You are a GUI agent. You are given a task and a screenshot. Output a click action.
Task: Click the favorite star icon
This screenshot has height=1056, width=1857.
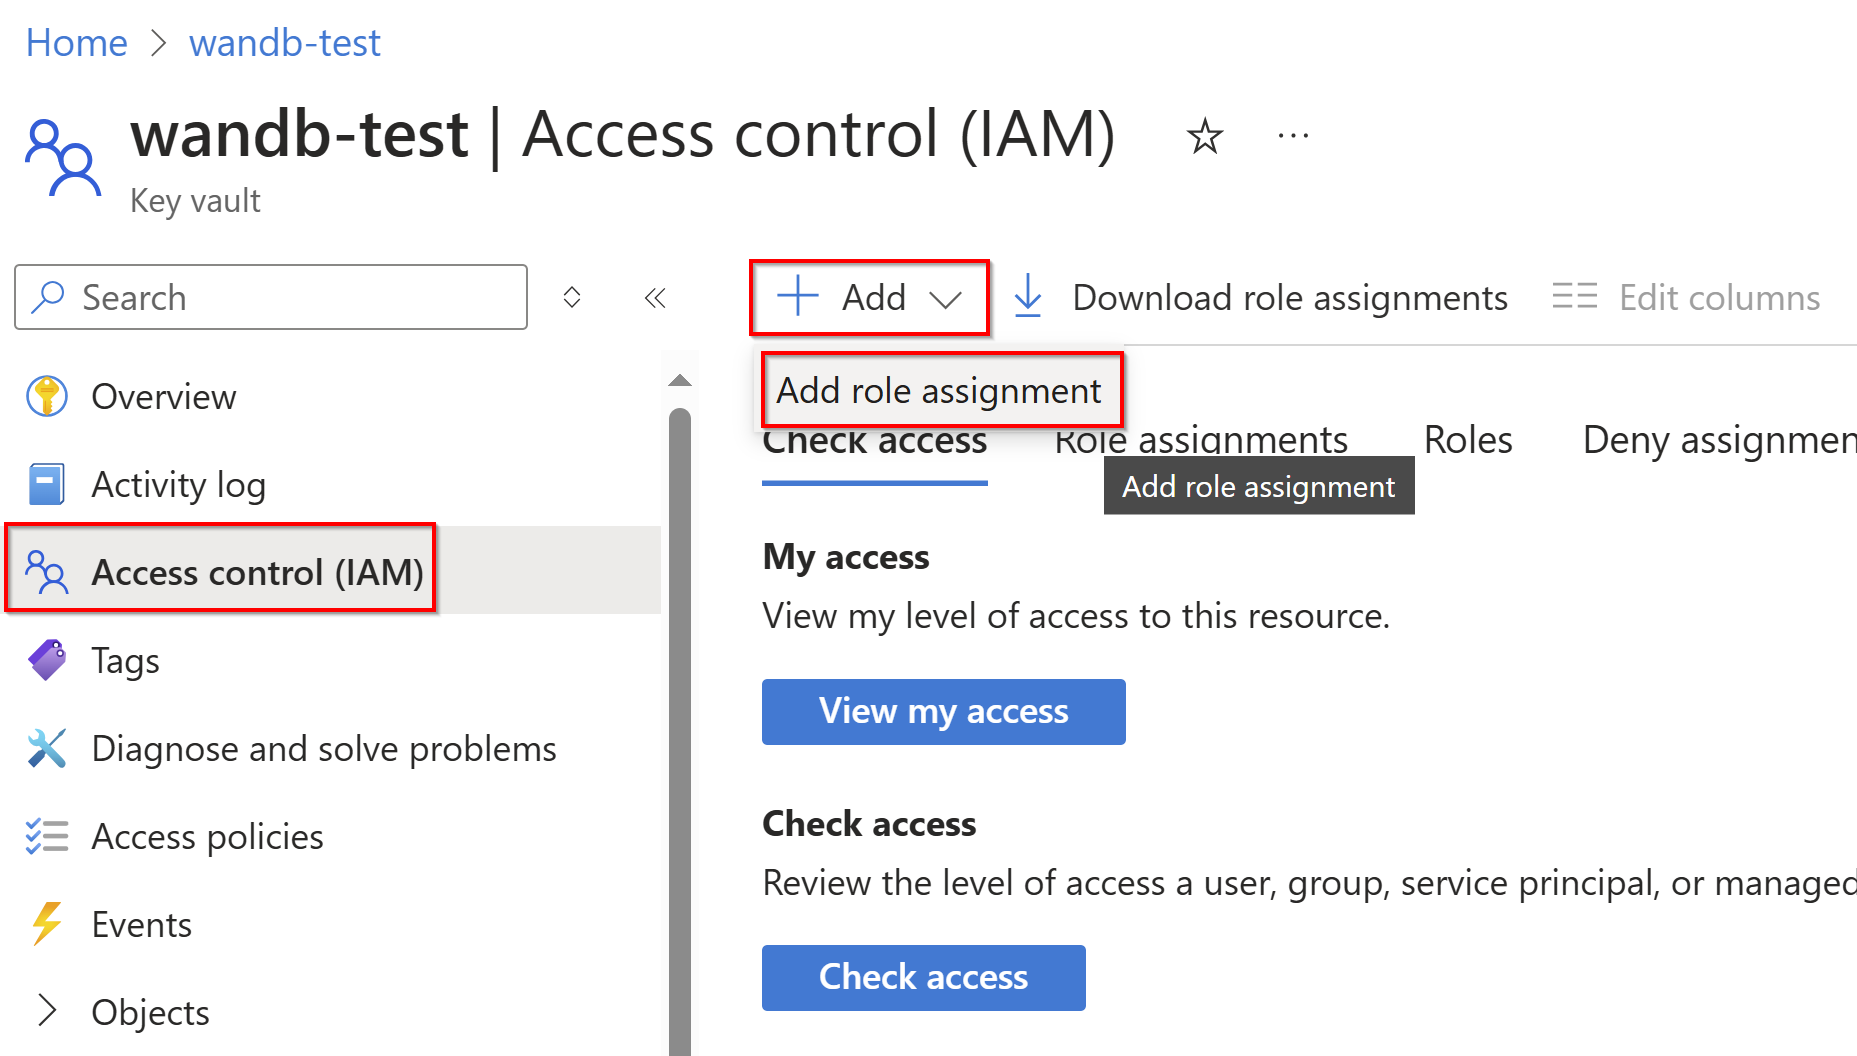coord(1205,136)
